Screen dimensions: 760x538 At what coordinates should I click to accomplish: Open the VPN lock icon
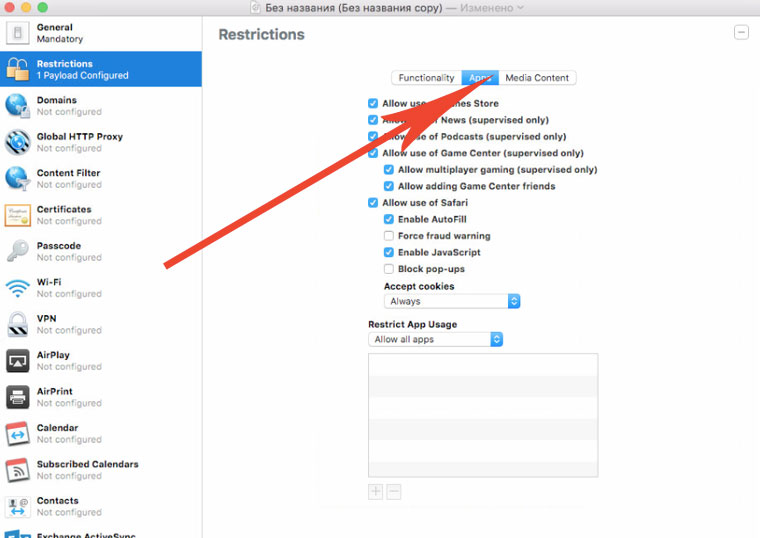pyautogui.click(x=18, y=324)
